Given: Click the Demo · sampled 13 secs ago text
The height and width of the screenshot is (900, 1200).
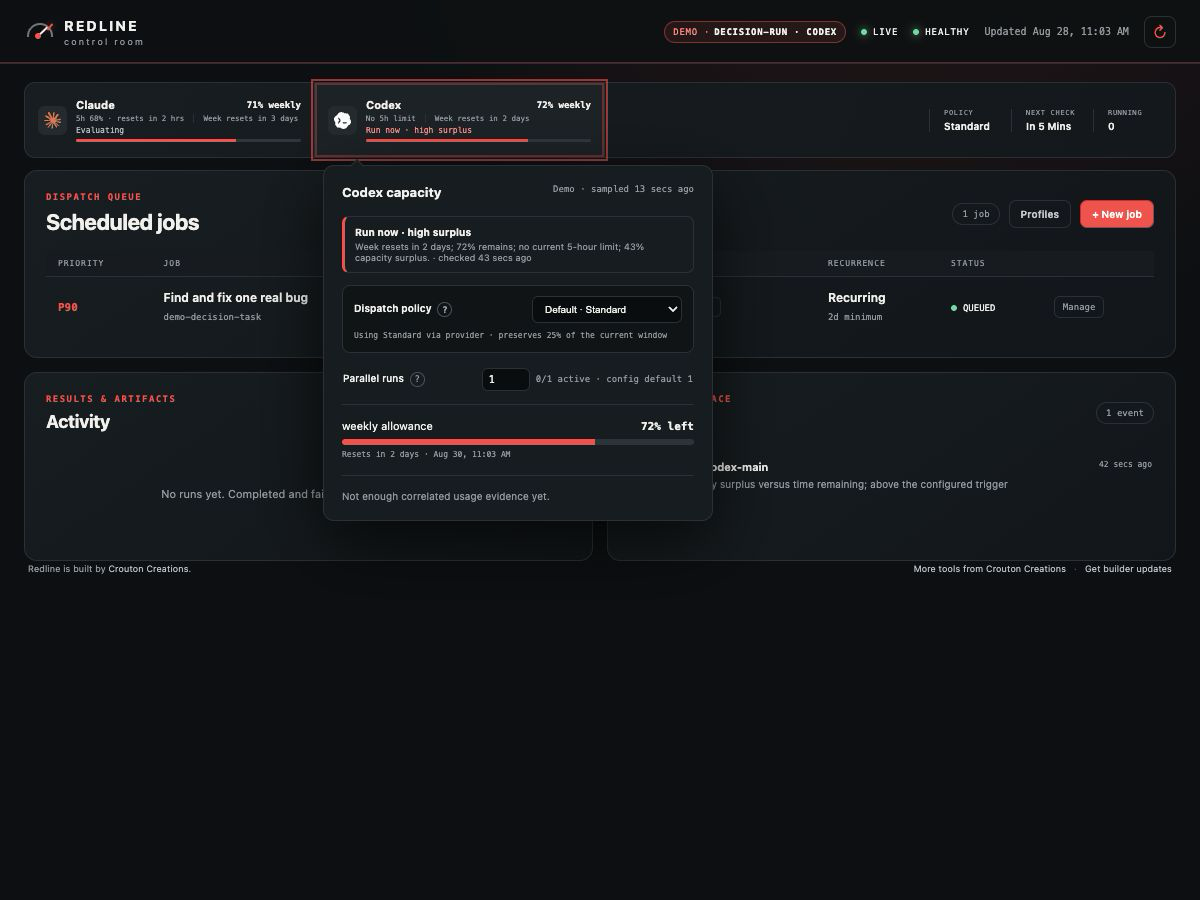Looking at the screenshot, I should click(623, 189).
